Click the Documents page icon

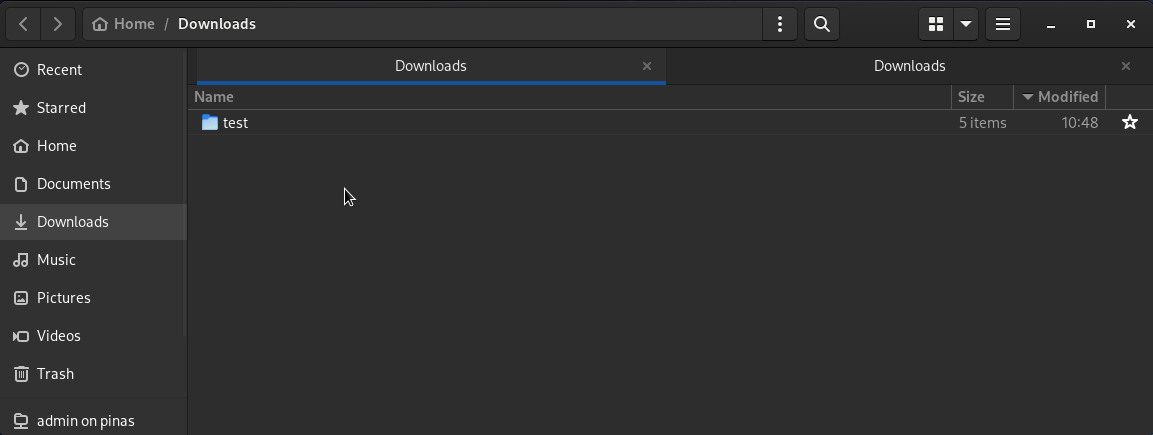(21, 184)
